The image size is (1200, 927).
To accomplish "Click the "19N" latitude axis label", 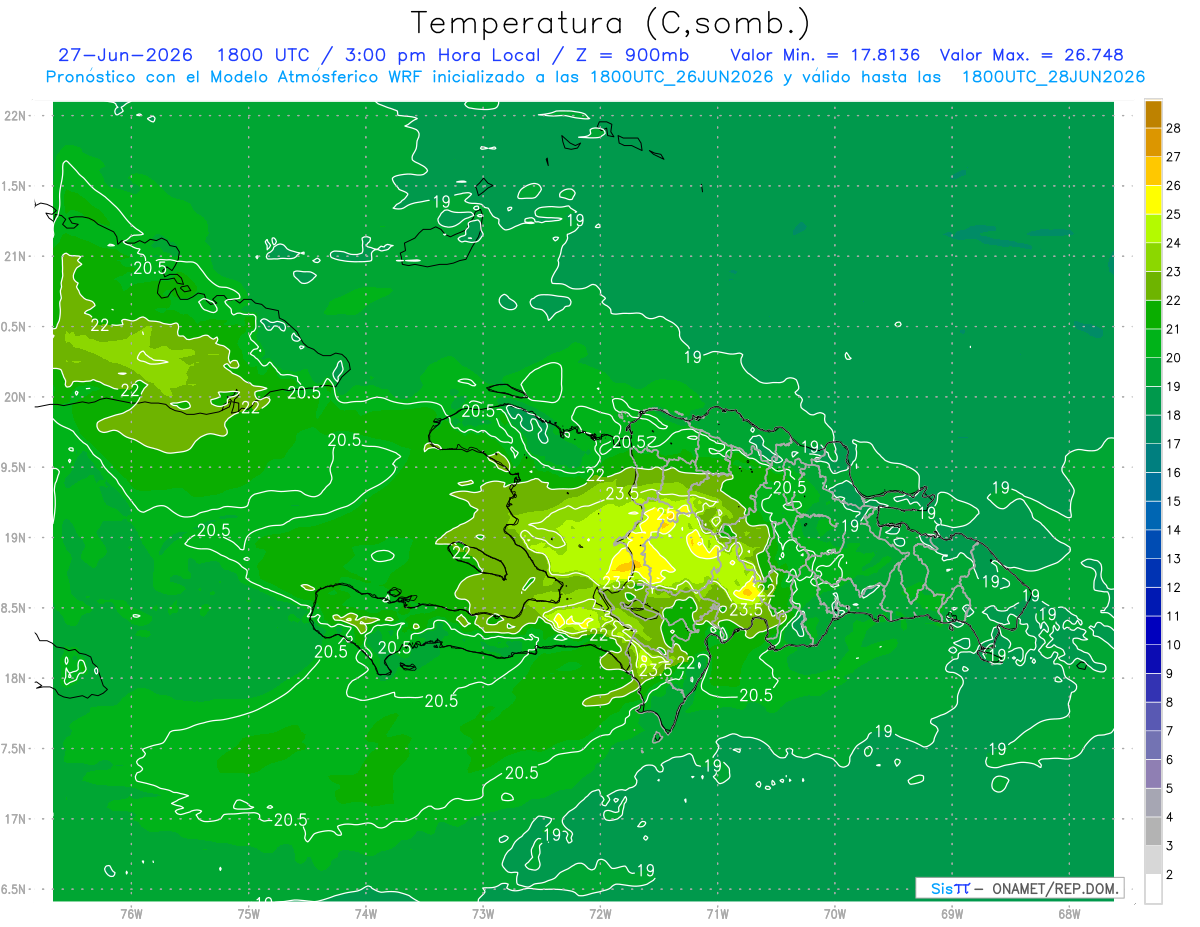I will pyautogui.click(x=17, y=538).
